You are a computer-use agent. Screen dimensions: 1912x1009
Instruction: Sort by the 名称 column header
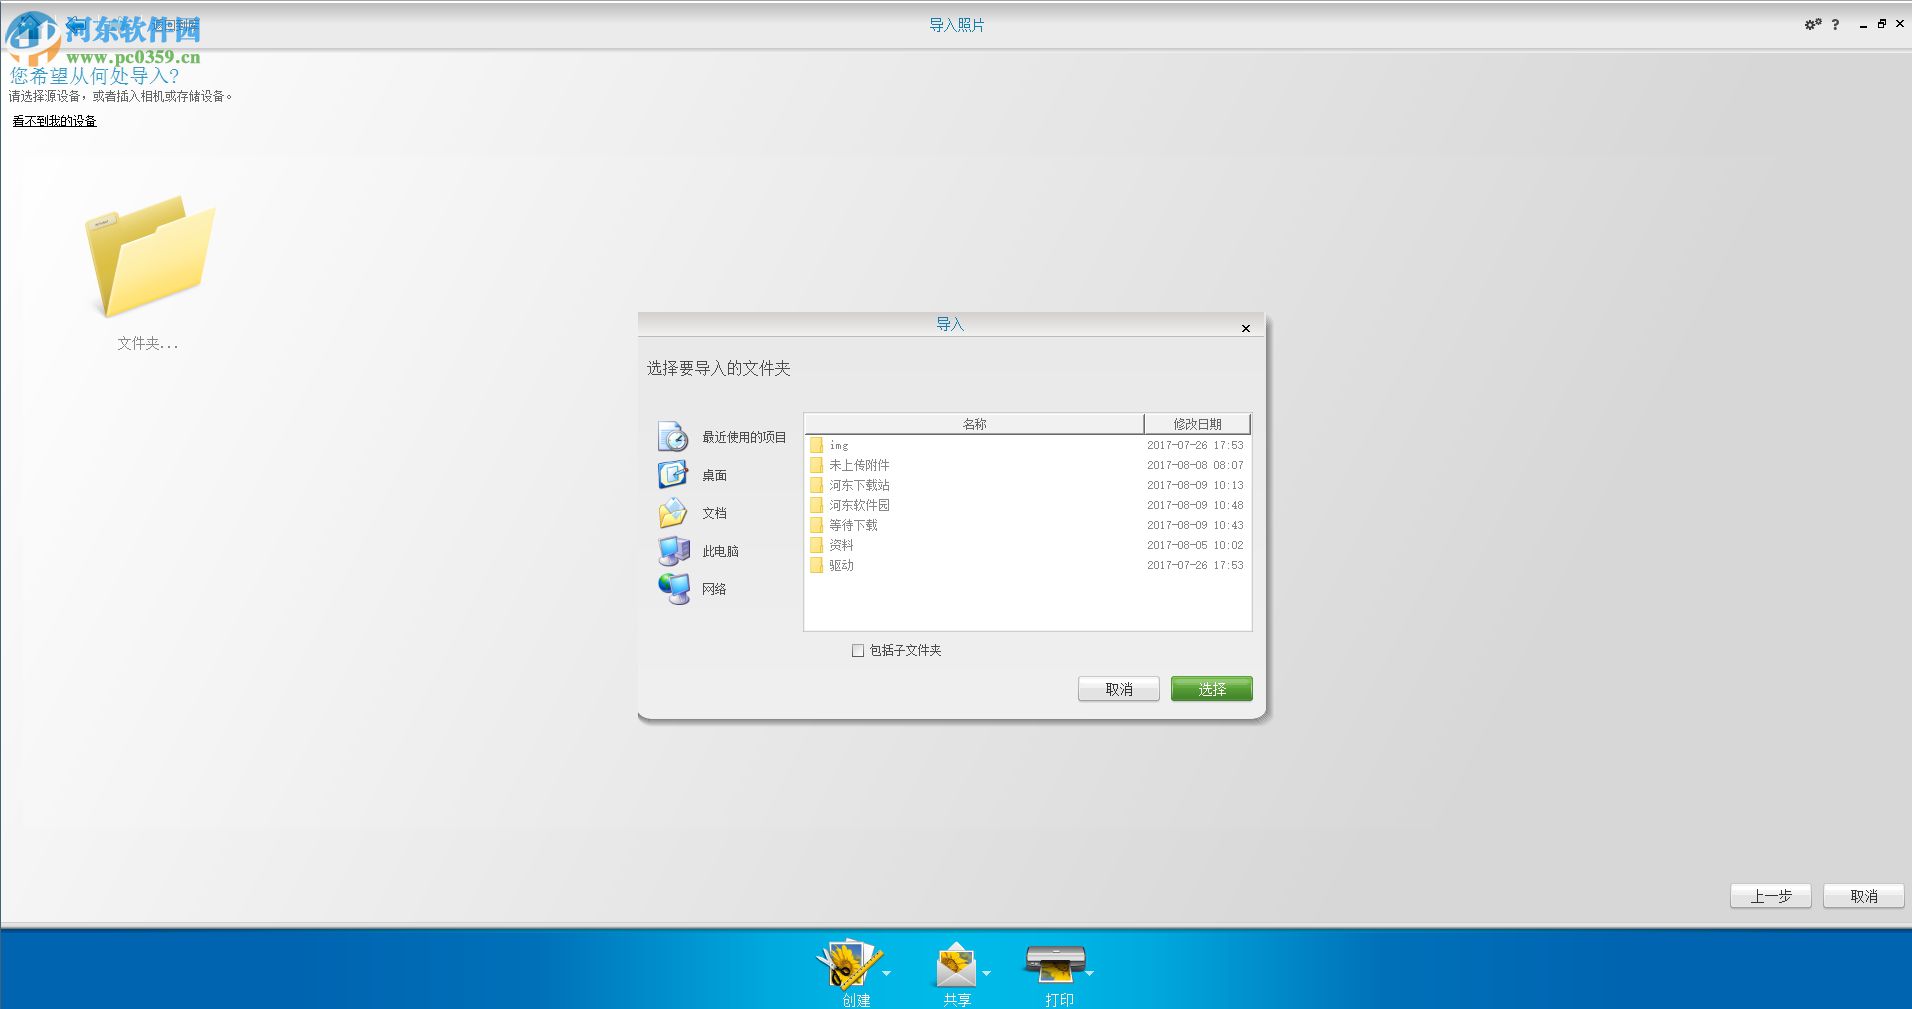coord(974,424)
